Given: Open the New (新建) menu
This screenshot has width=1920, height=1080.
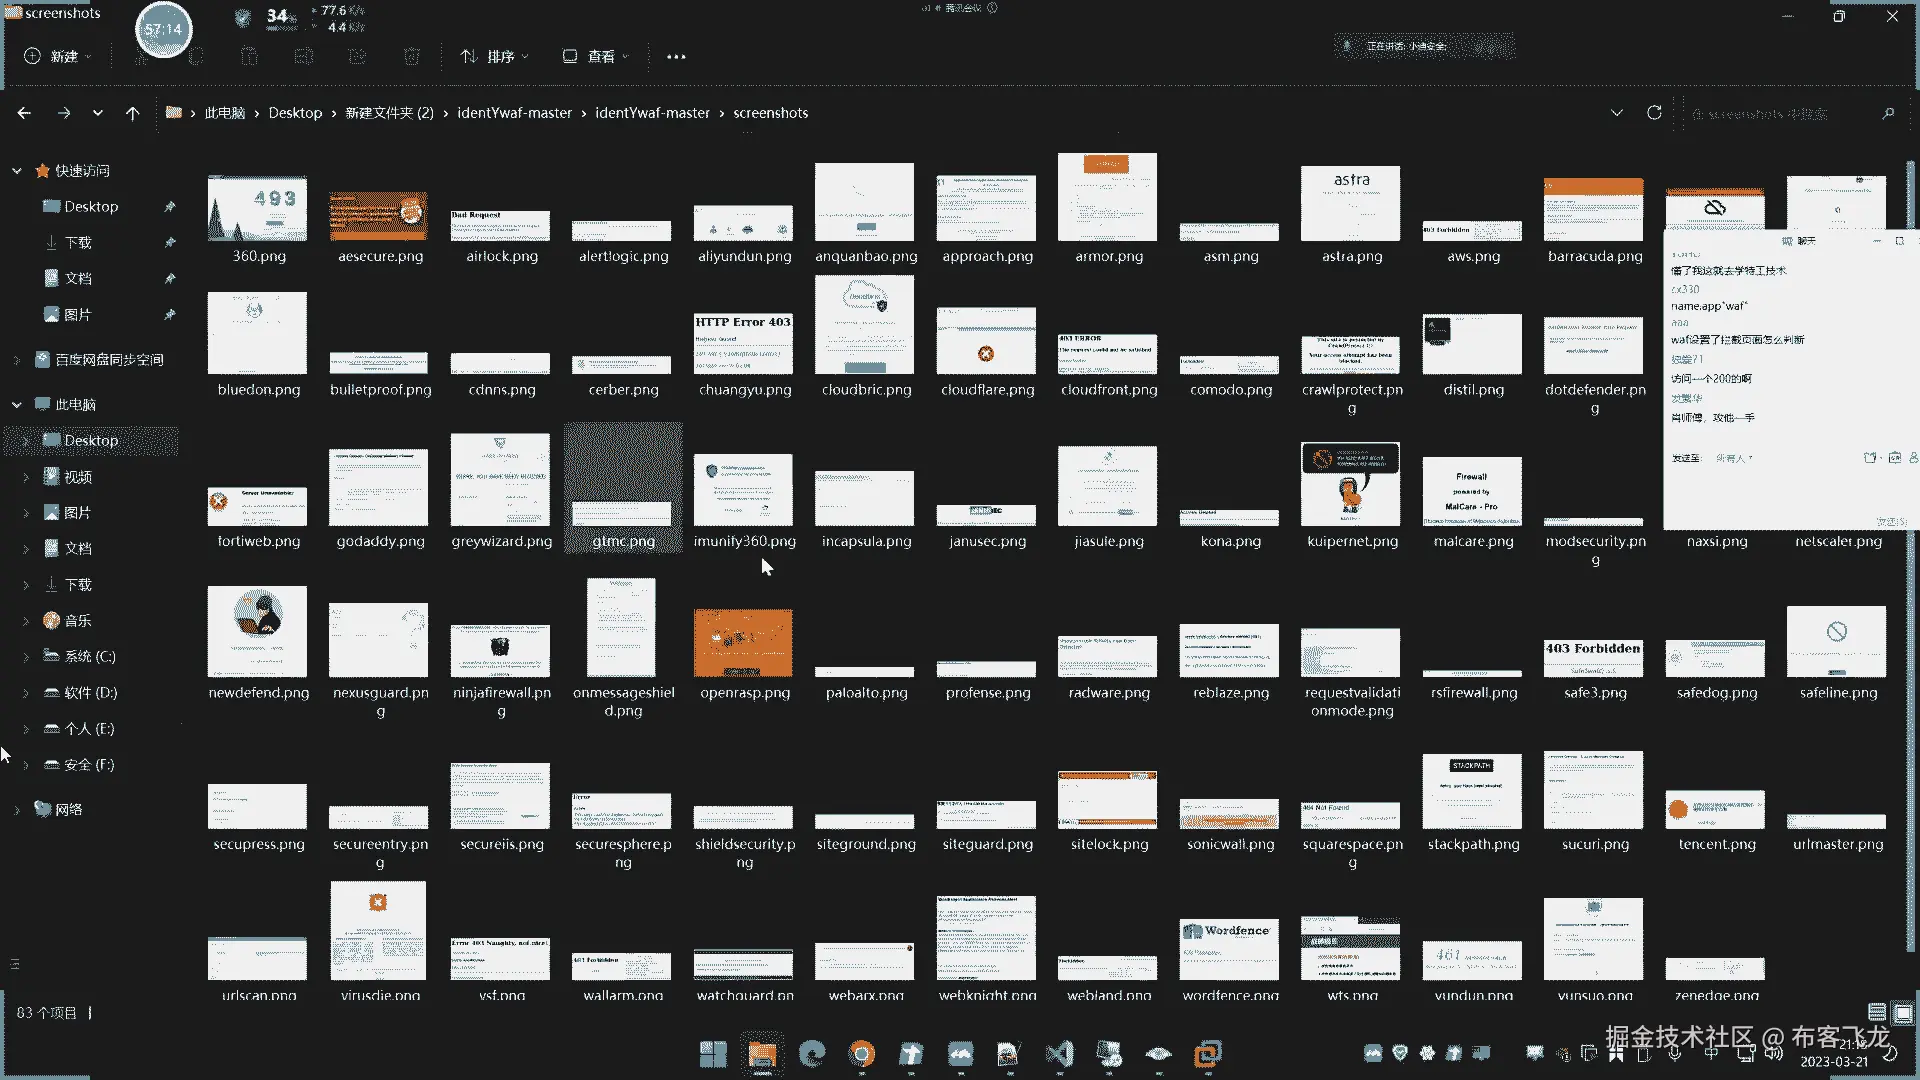Looking at the screenshot, I should pyautogui.click(x=58, y=57).
